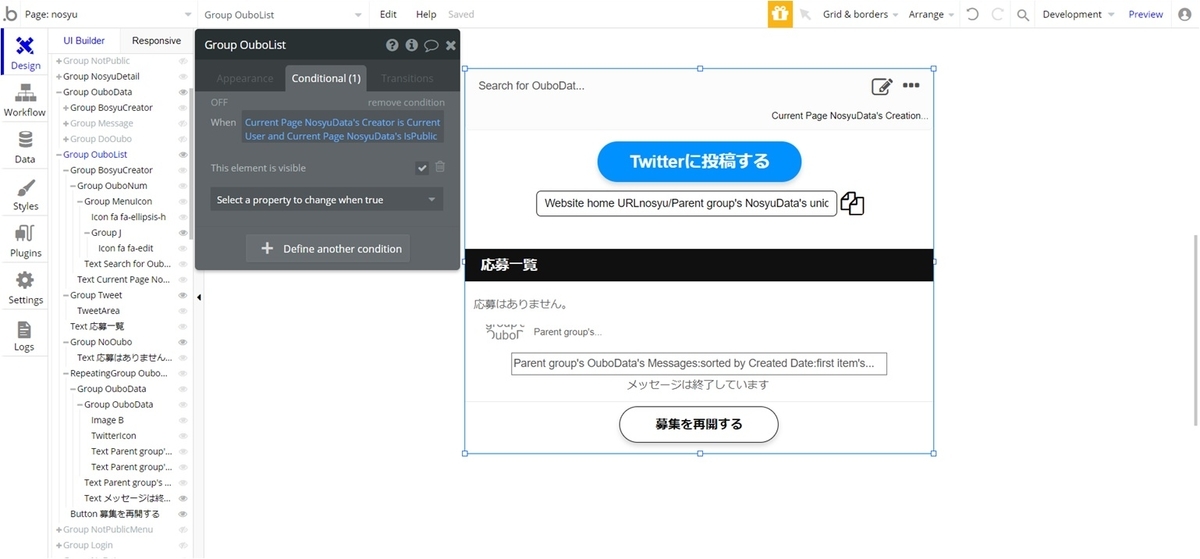Image resolution: width=1200 pixels, height=559 pixels.
Task: Click the Bubble logo icon
Action: pos(11,14)
